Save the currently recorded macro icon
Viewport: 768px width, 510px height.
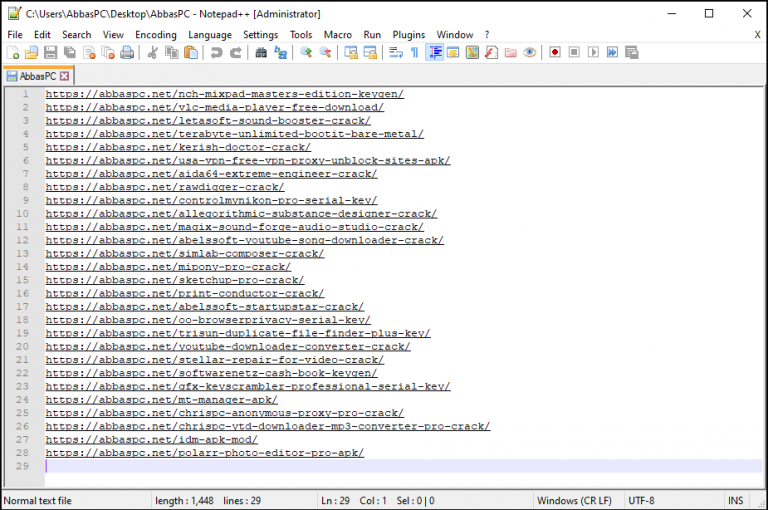point(632,52)
